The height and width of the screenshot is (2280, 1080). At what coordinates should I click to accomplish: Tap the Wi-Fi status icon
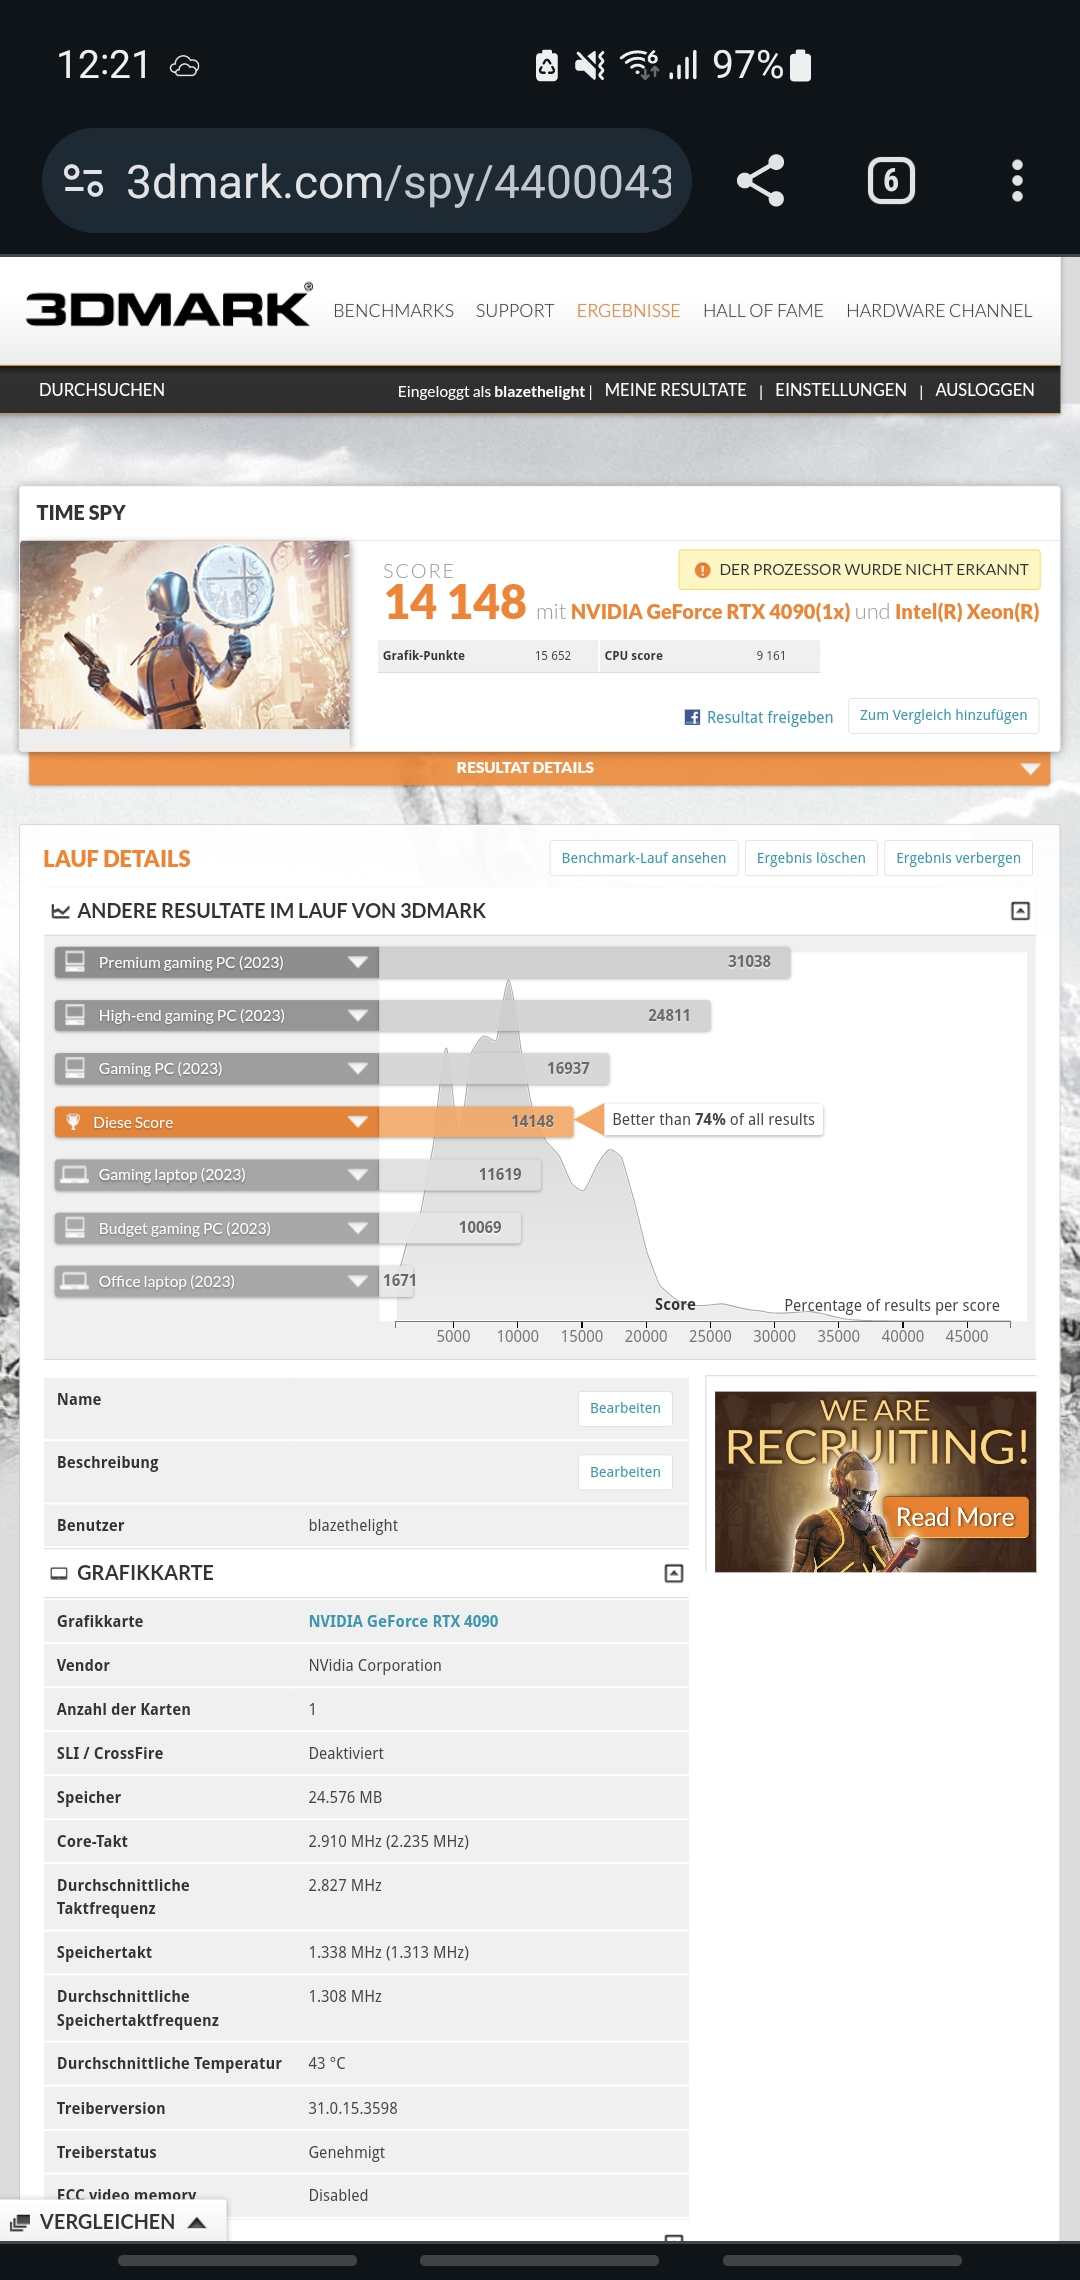click(640, 65)
